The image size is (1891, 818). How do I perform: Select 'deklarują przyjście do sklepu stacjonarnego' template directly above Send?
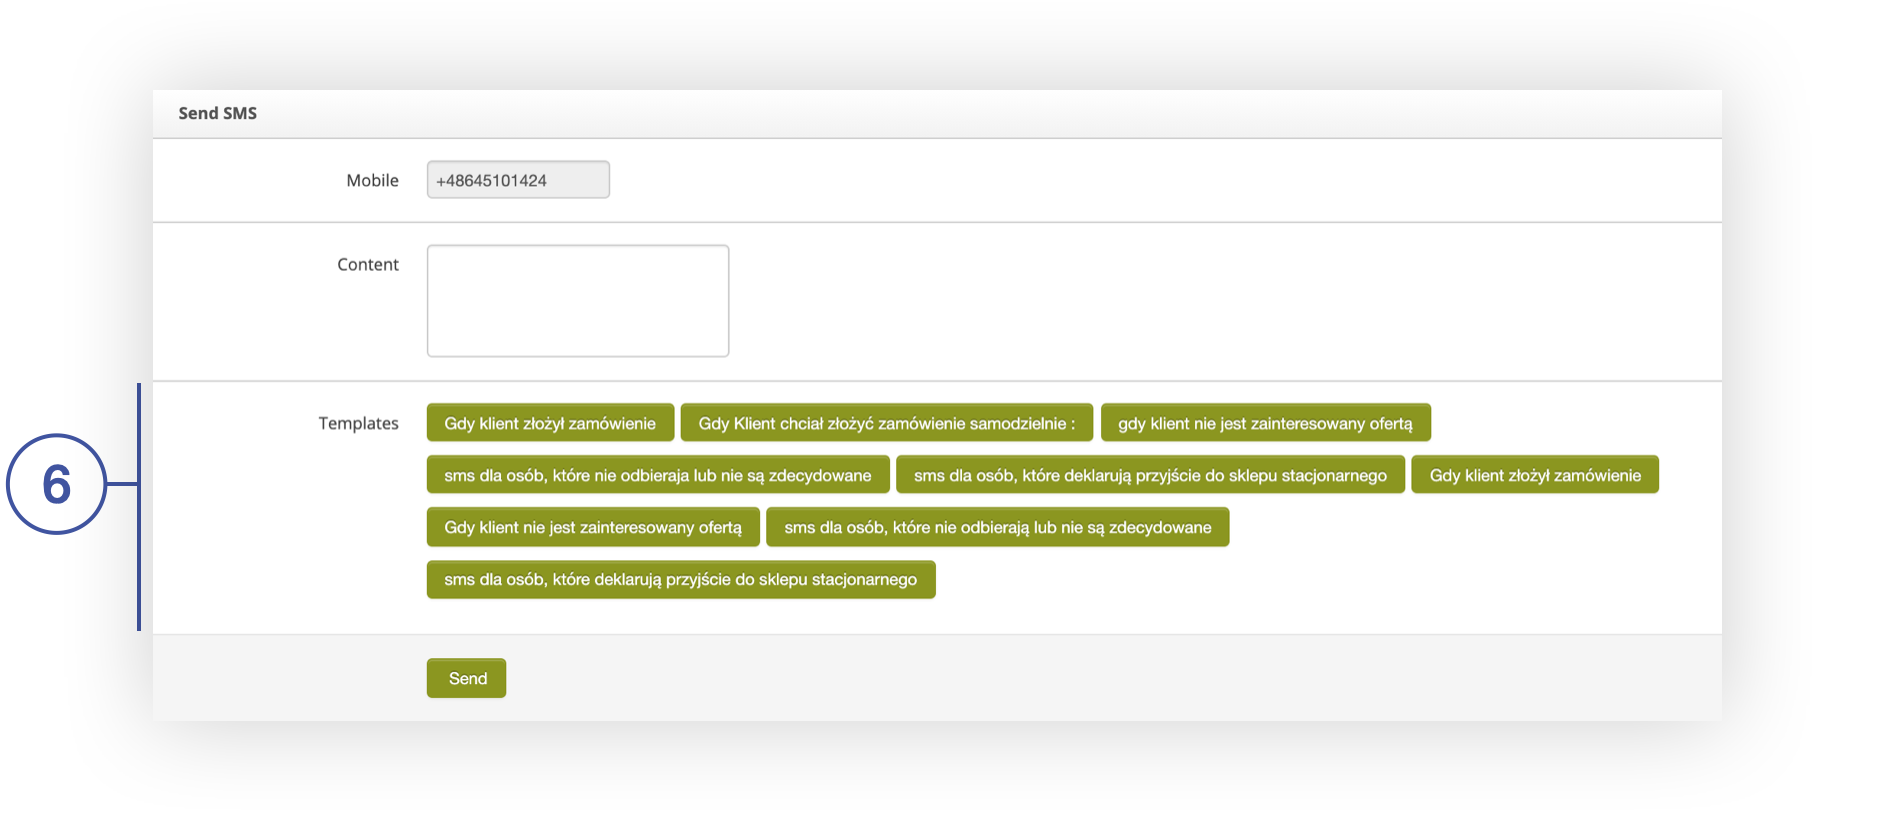coord(681,579)
